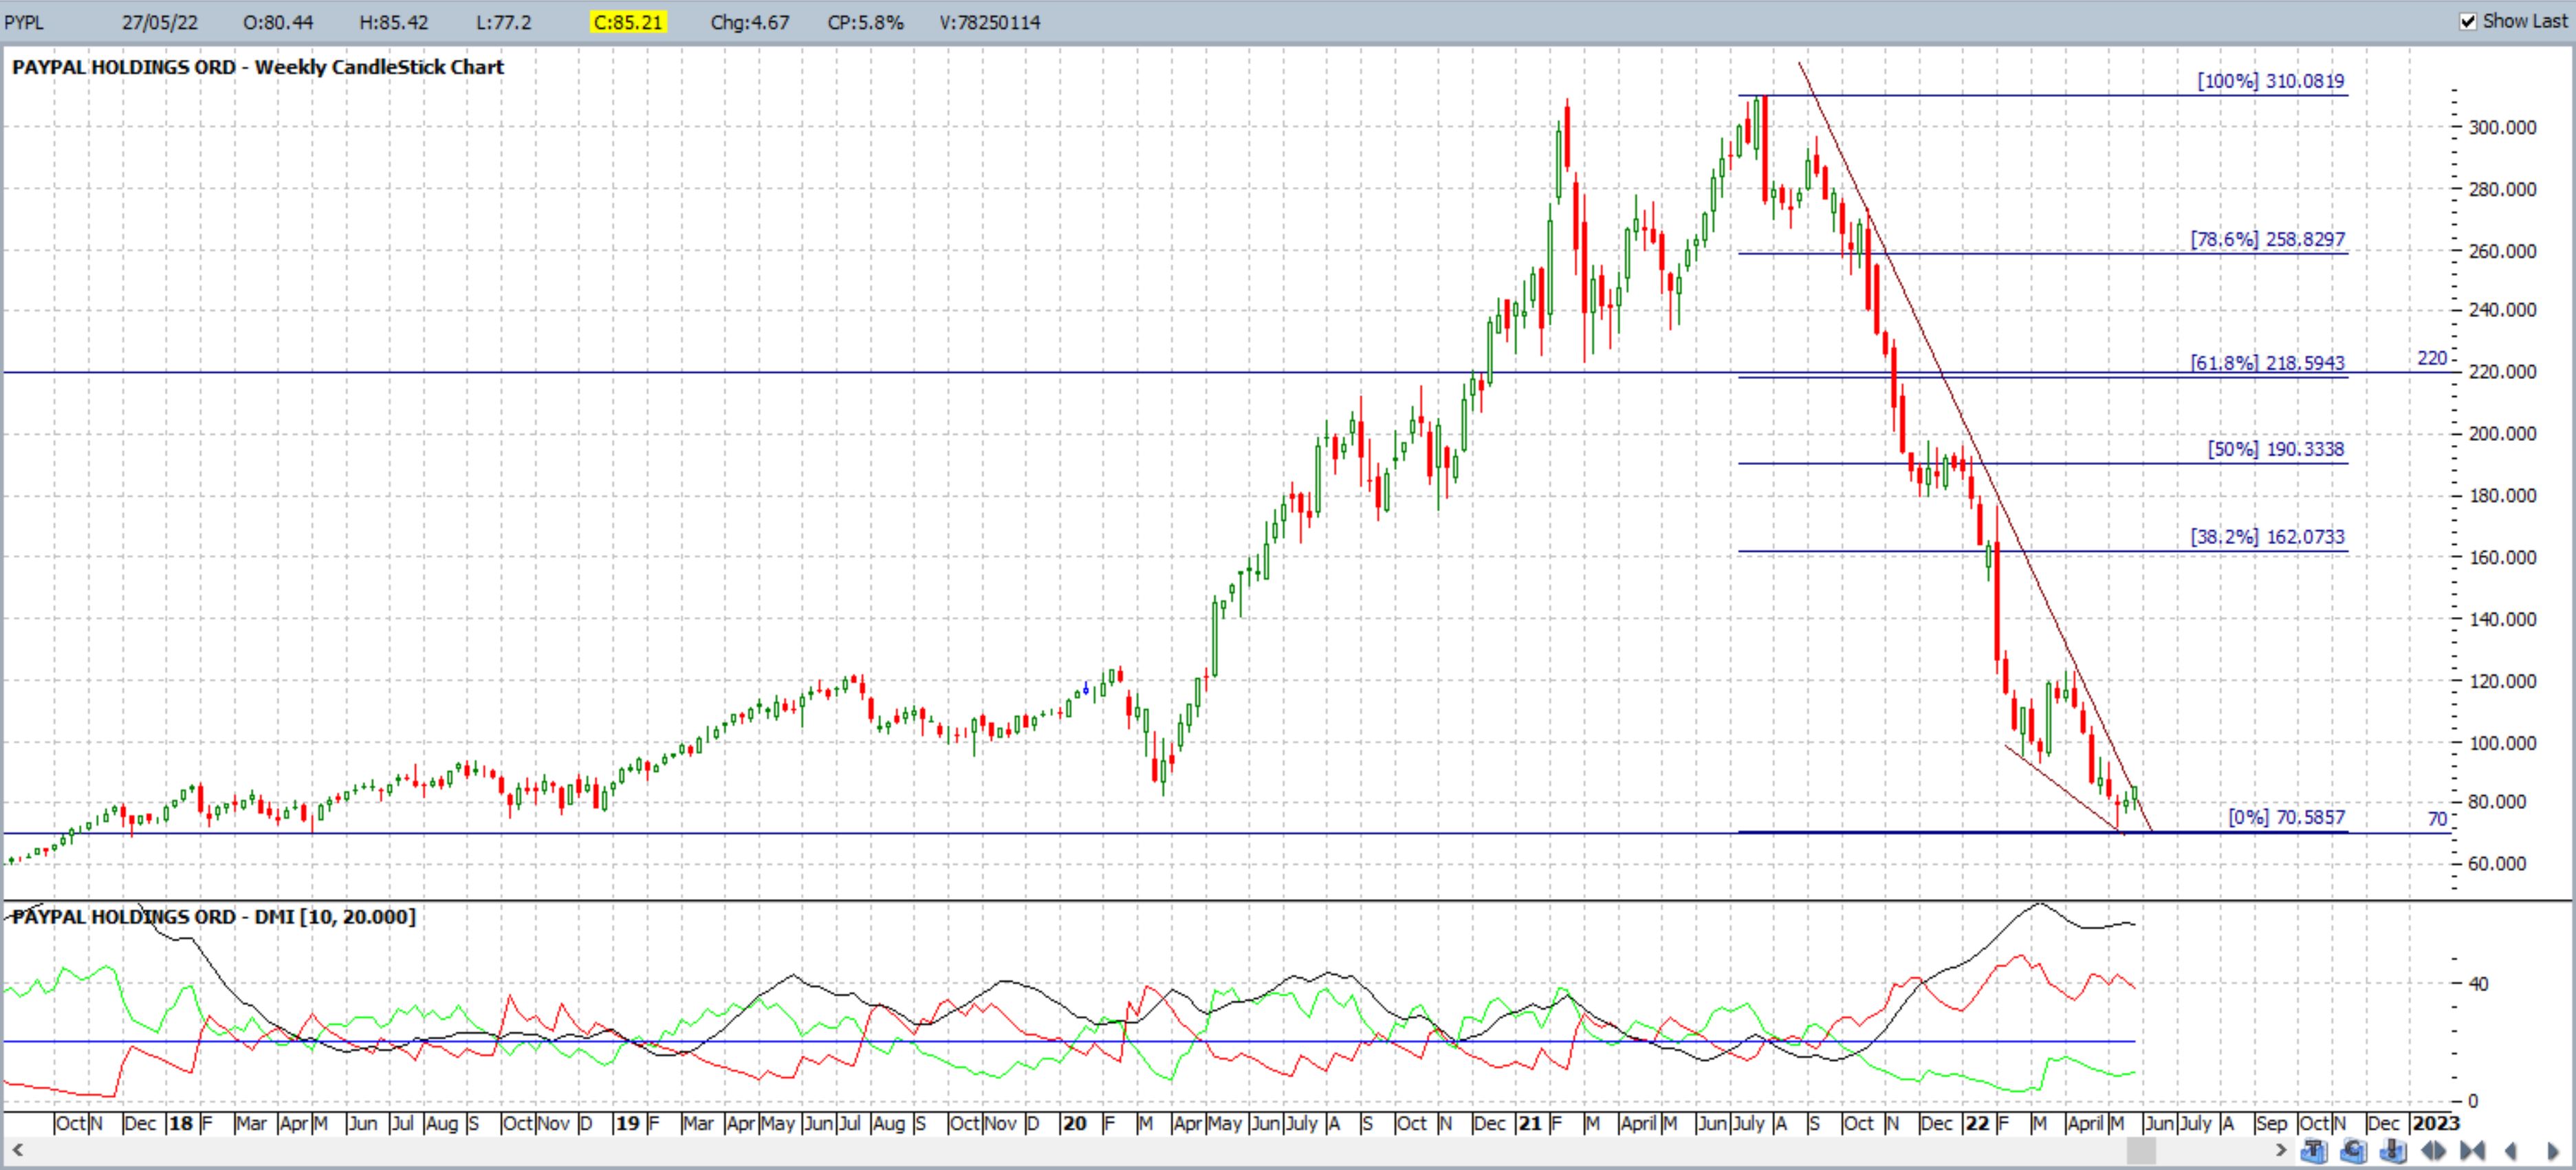2576x1170 pixels.
Task: Click the percent change CP:5.8%
Action: click(x=865, y=22)
